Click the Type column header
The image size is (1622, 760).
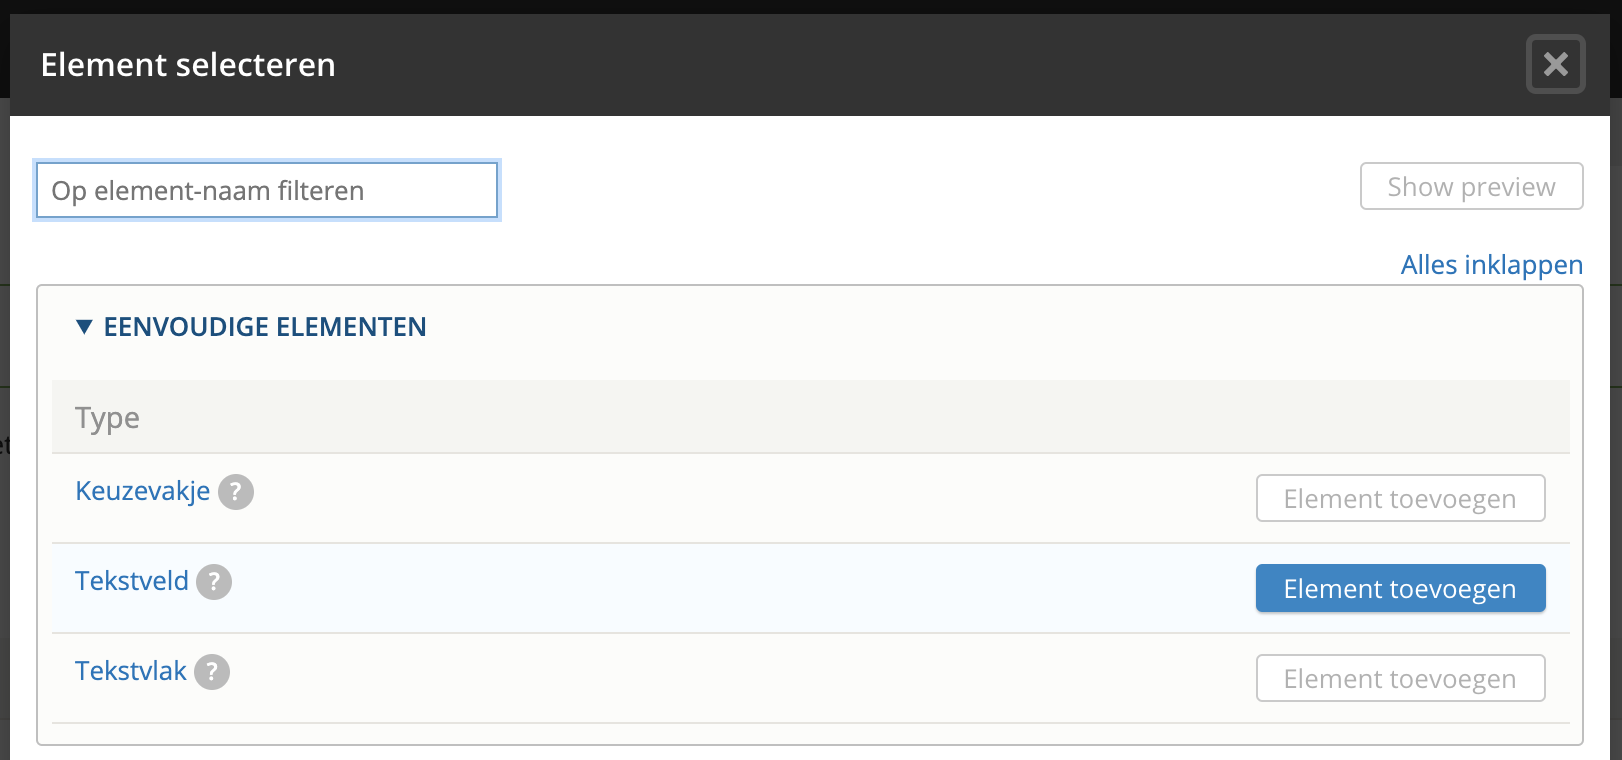pos(108,418)
